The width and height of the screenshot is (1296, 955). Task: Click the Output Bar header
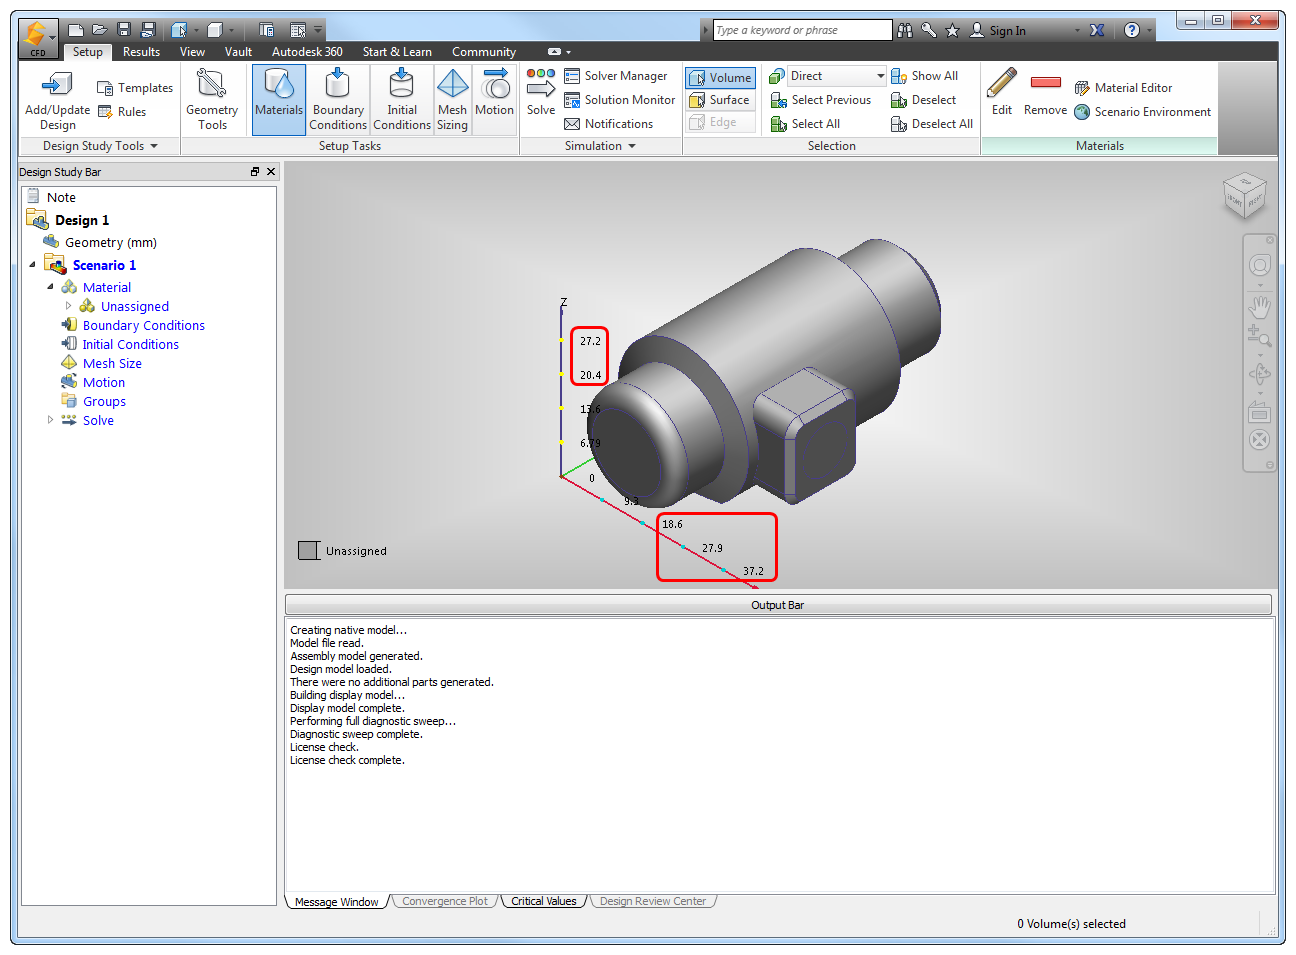point(778,605)
